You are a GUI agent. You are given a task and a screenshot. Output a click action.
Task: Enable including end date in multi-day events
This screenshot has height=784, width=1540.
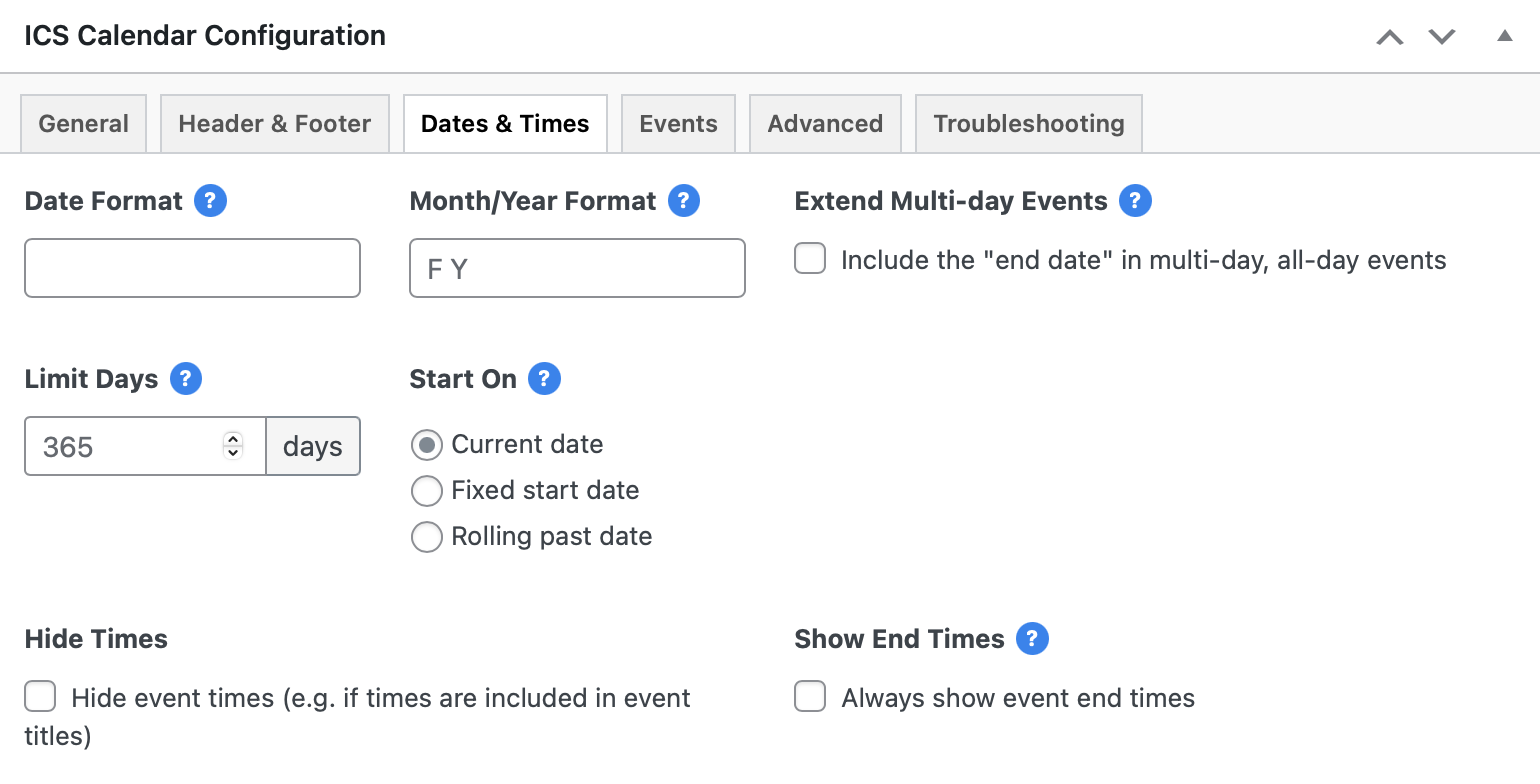point(809,258)
